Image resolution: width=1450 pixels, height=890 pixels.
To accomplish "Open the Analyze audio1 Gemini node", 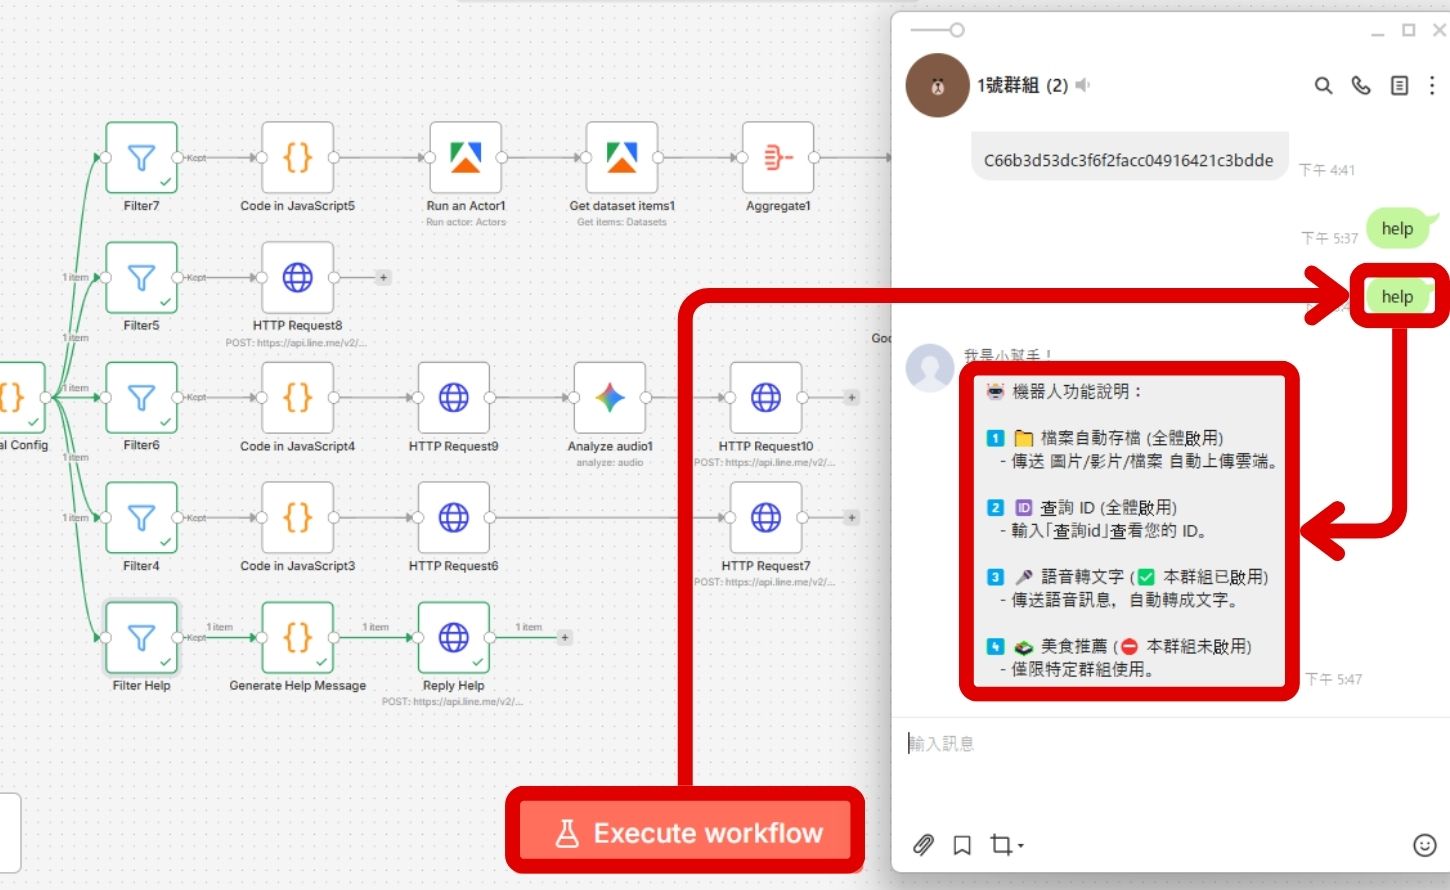I will pyautogui.click(x=609, y=398).
